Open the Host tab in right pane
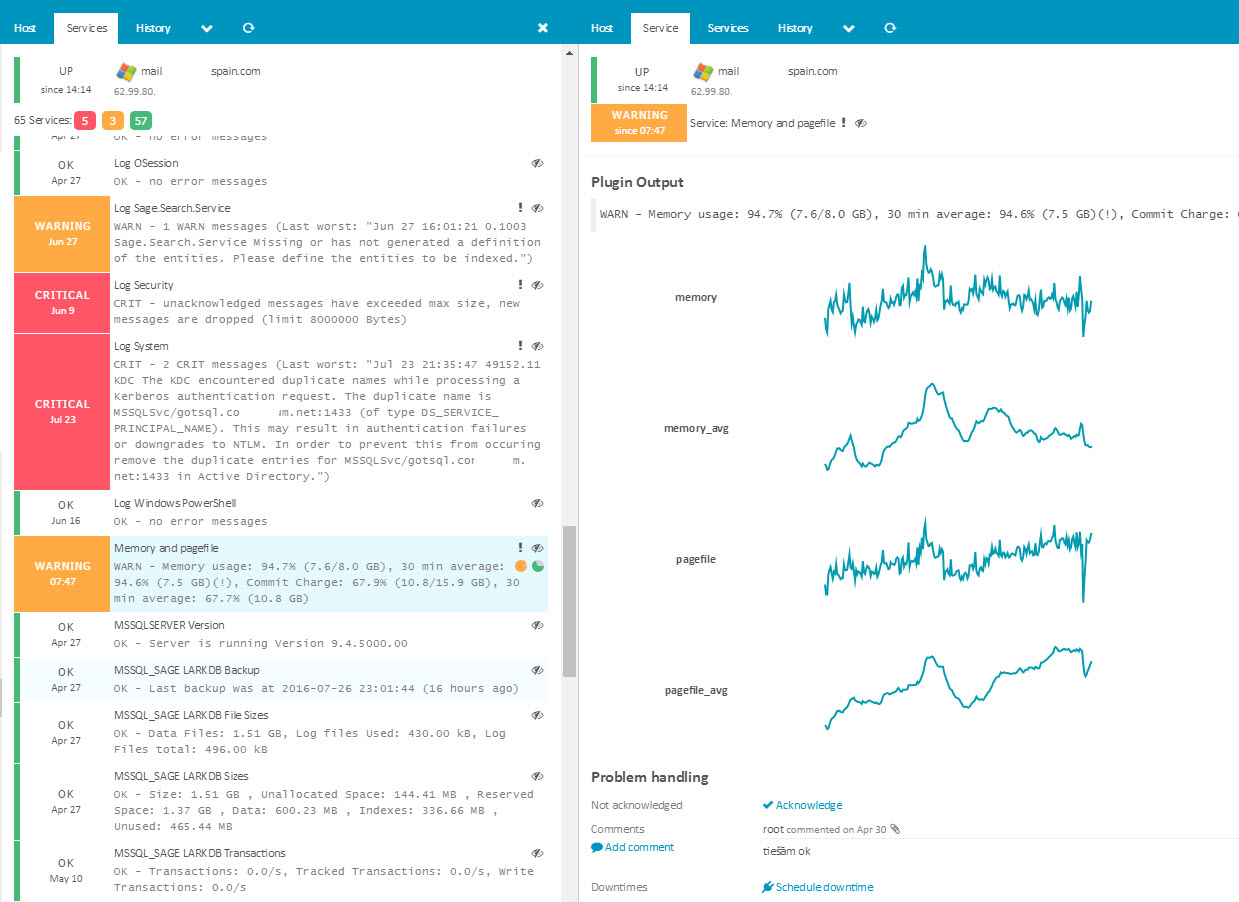1239x902 pixels. point(602,28)
